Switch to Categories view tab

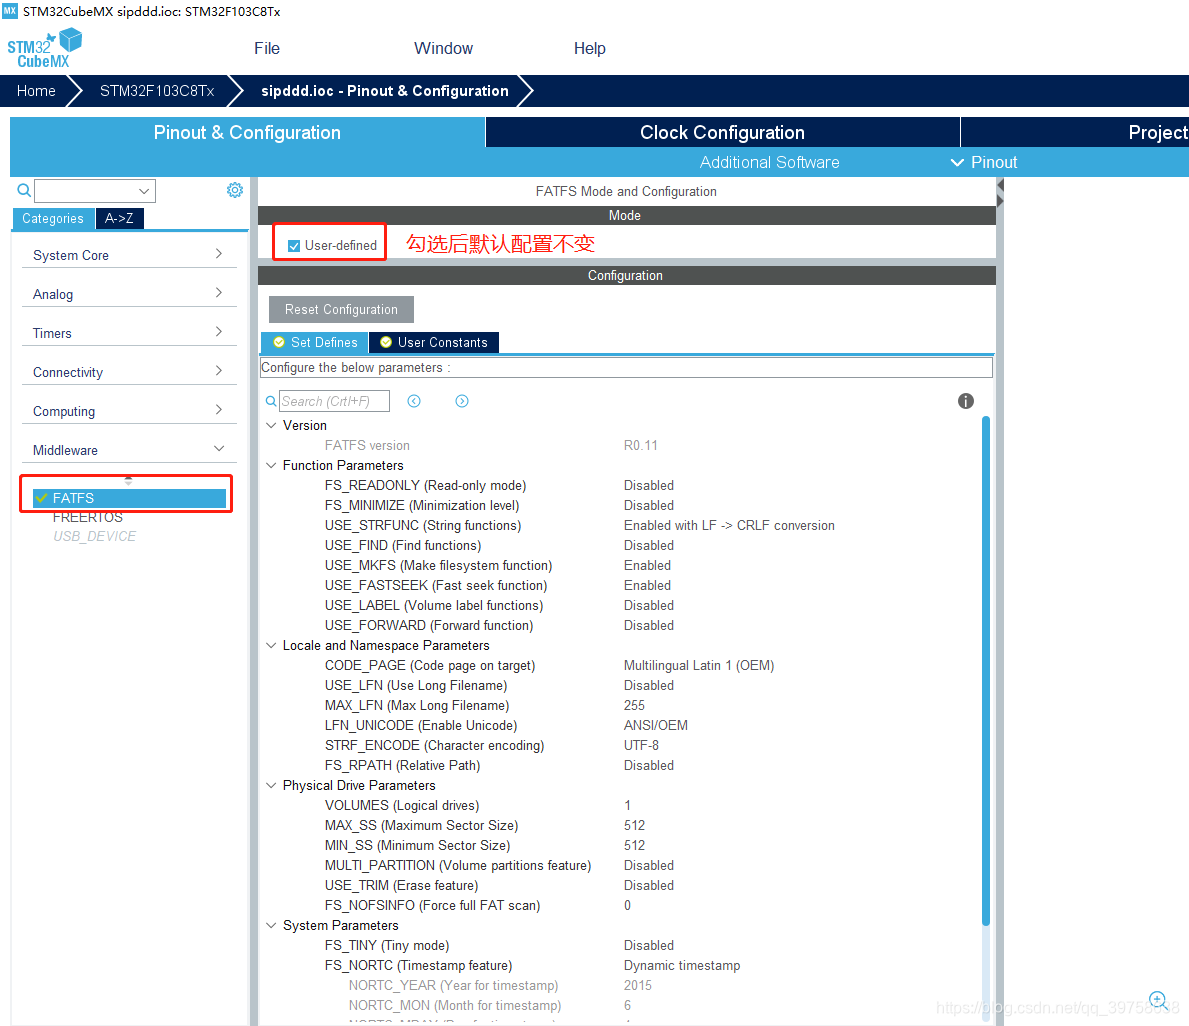coord(53,218)
